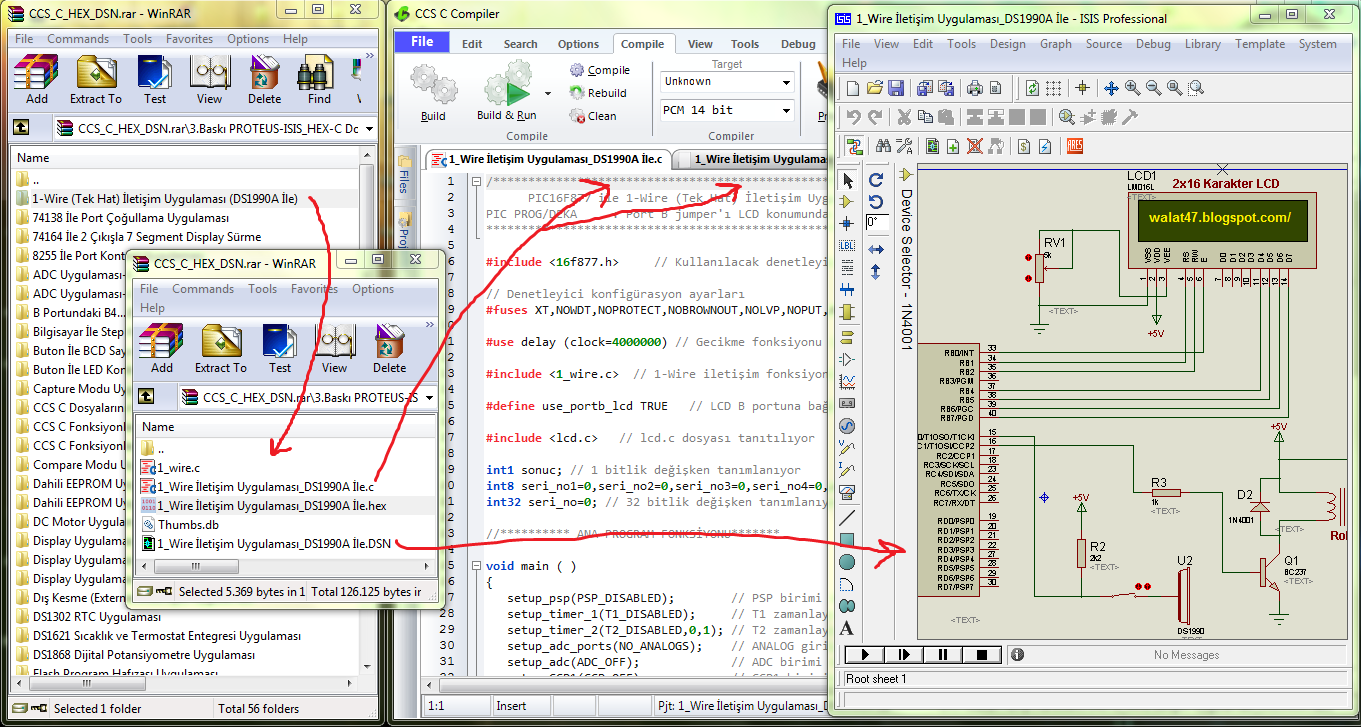The height and width of the screenshot is (727, 1361).
Task: Go up one level in front WinRAR window
Action: pyautogui.click(x=147, y=397)
